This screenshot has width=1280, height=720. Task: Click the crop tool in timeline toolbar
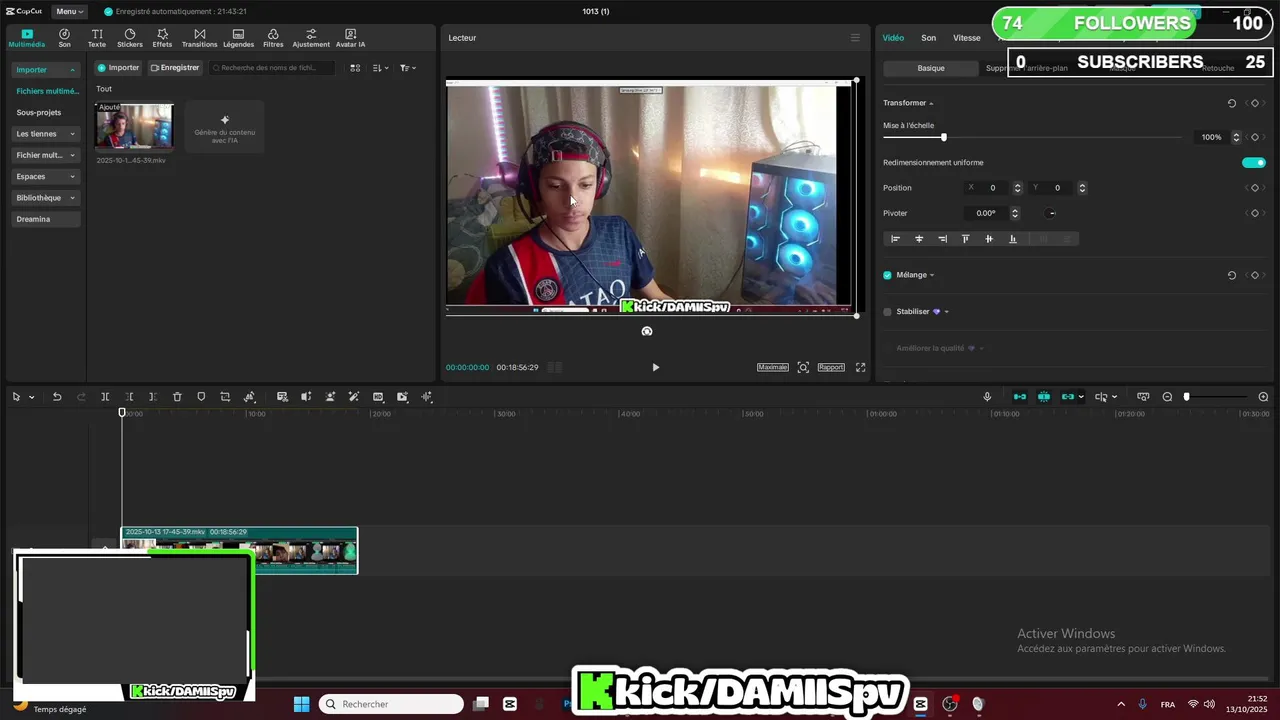click(225, 397)
